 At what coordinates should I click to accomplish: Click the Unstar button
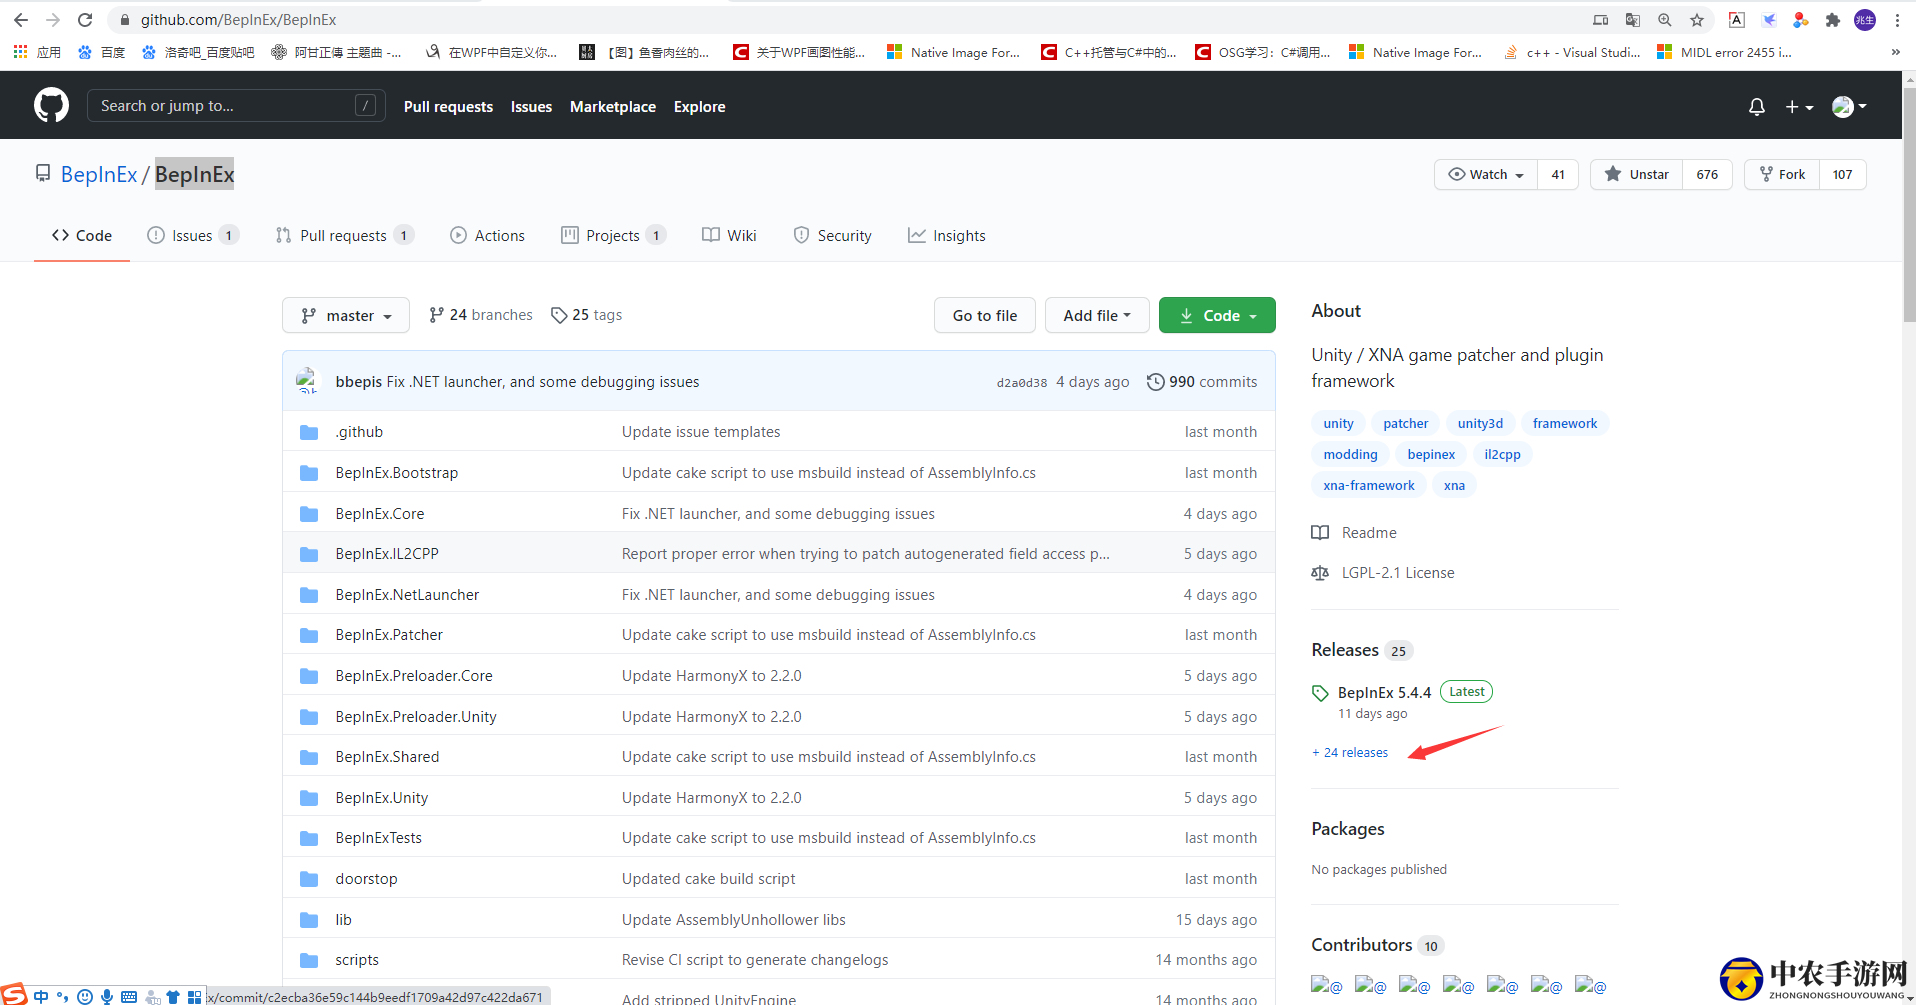1636,174
